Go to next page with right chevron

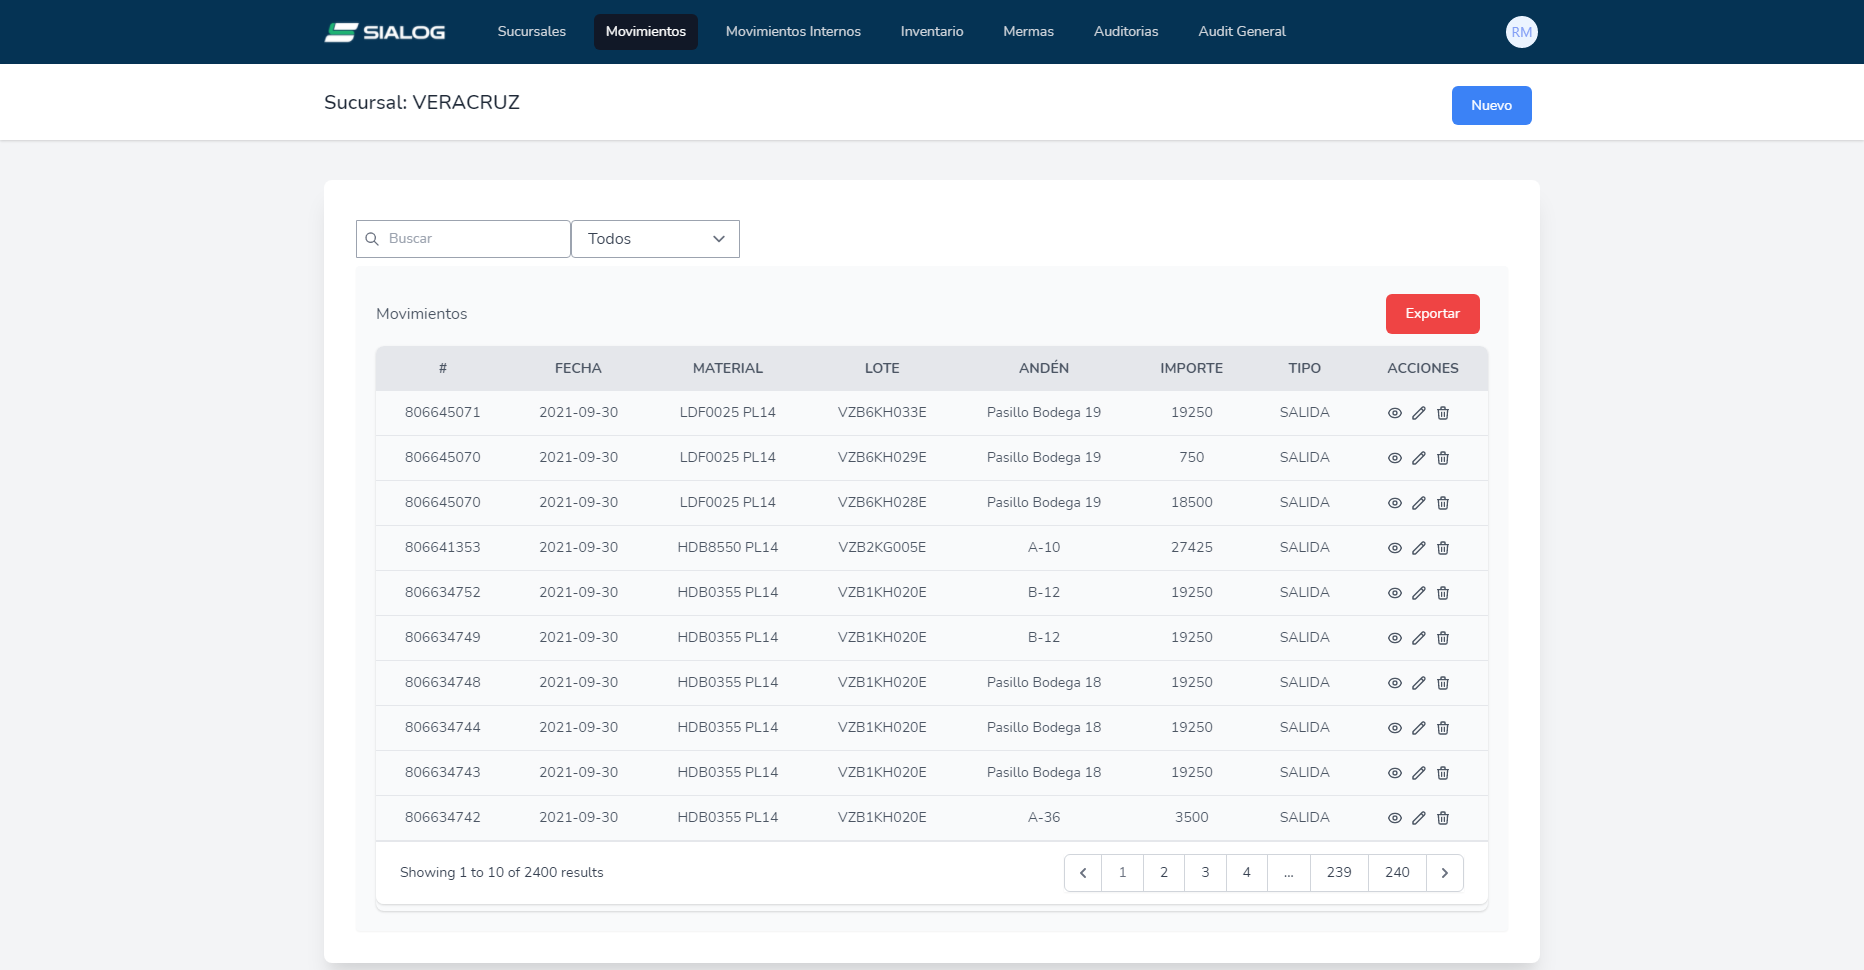1445,873
